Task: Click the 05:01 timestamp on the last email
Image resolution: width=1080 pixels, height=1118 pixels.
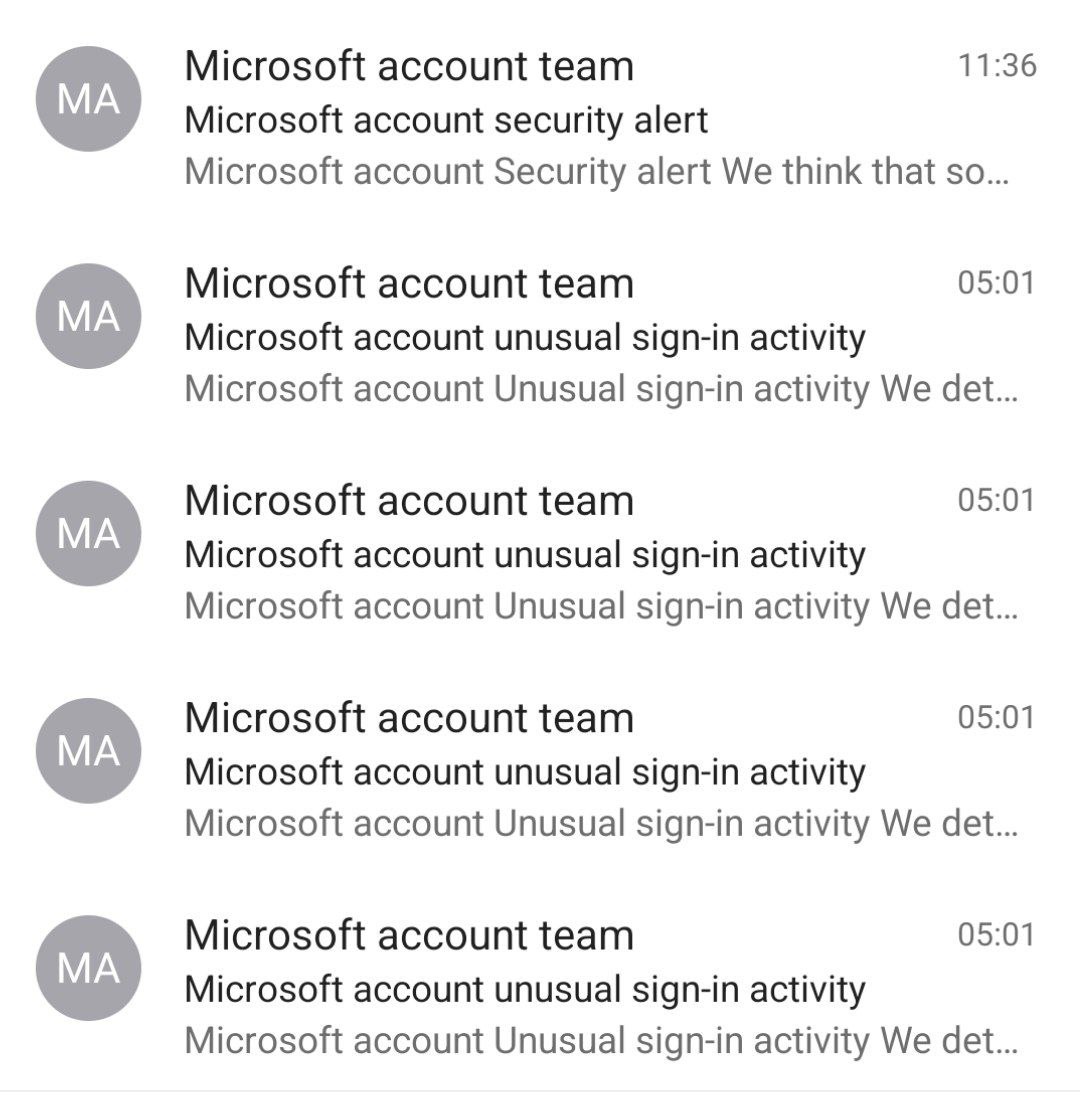Action: point(996,935)
